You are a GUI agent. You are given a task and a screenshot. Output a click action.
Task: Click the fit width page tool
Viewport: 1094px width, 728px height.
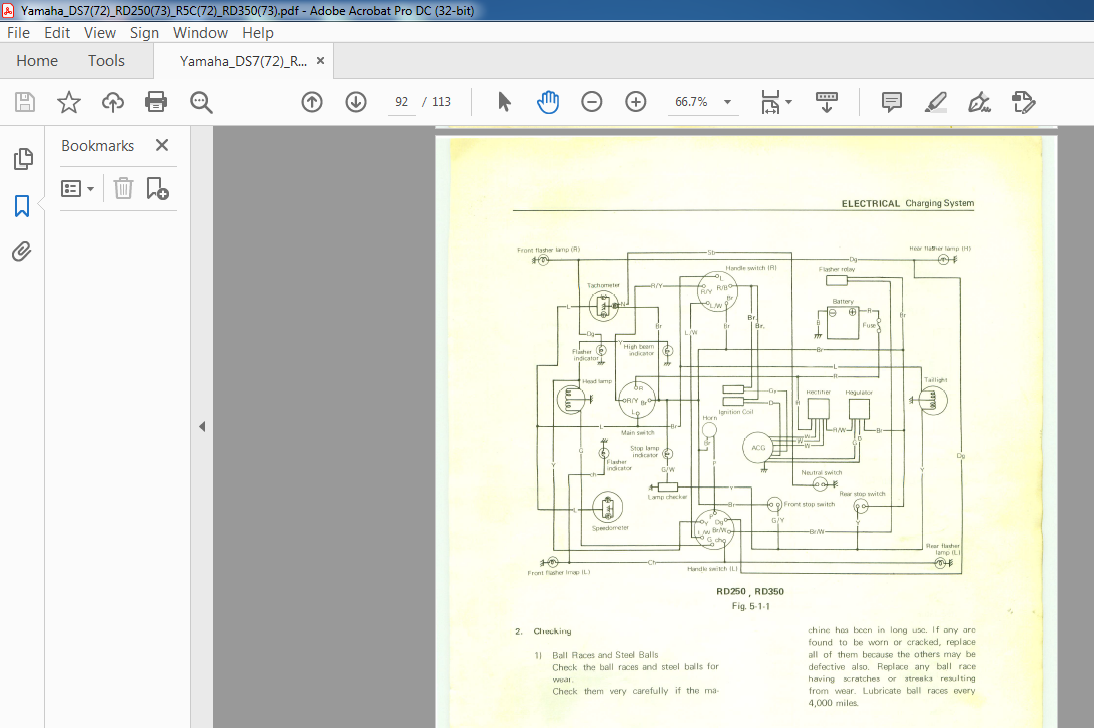pos(770,102)
